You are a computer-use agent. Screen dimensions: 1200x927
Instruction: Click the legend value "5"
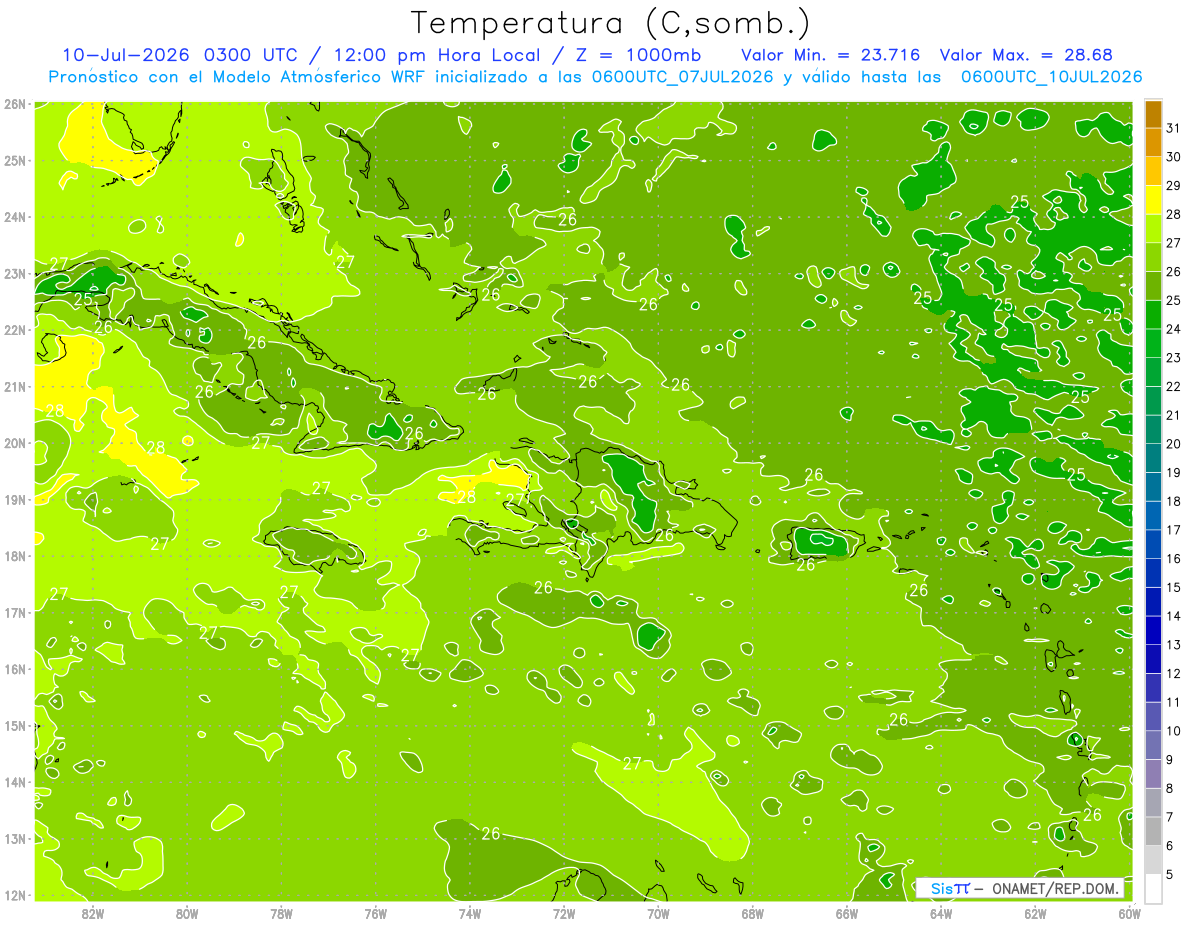coord(1170,875)
